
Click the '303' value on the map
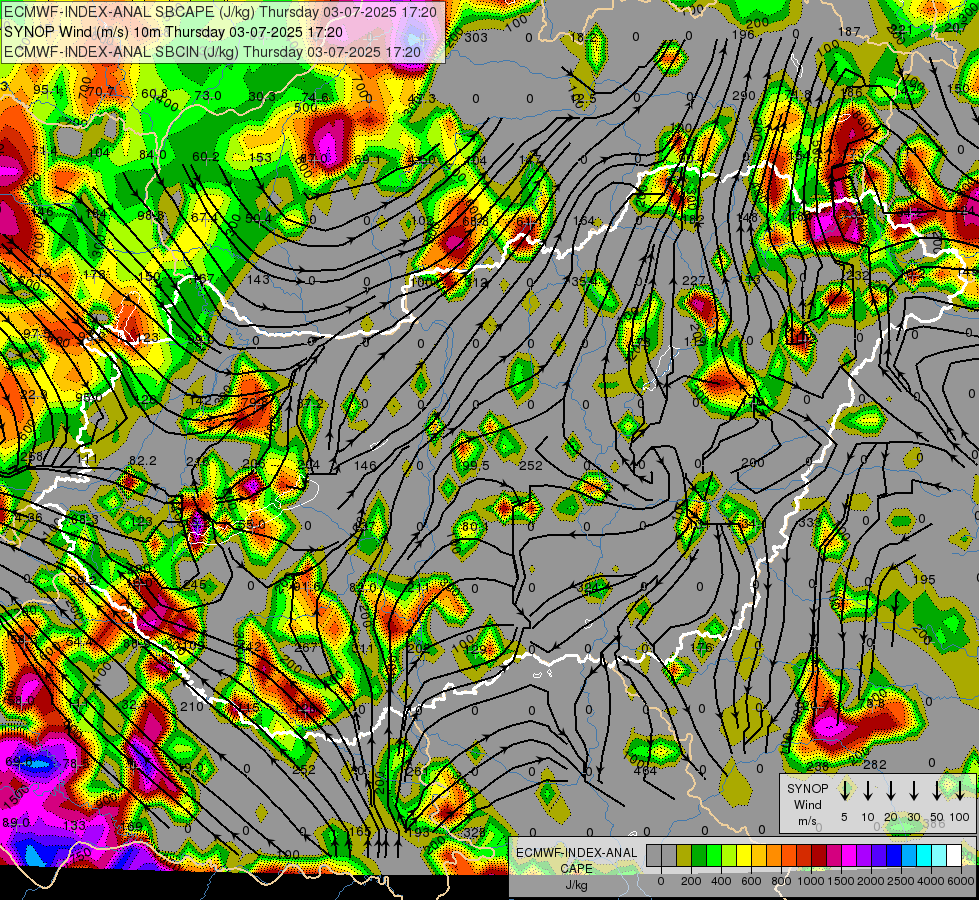click(x=476, y=37)
